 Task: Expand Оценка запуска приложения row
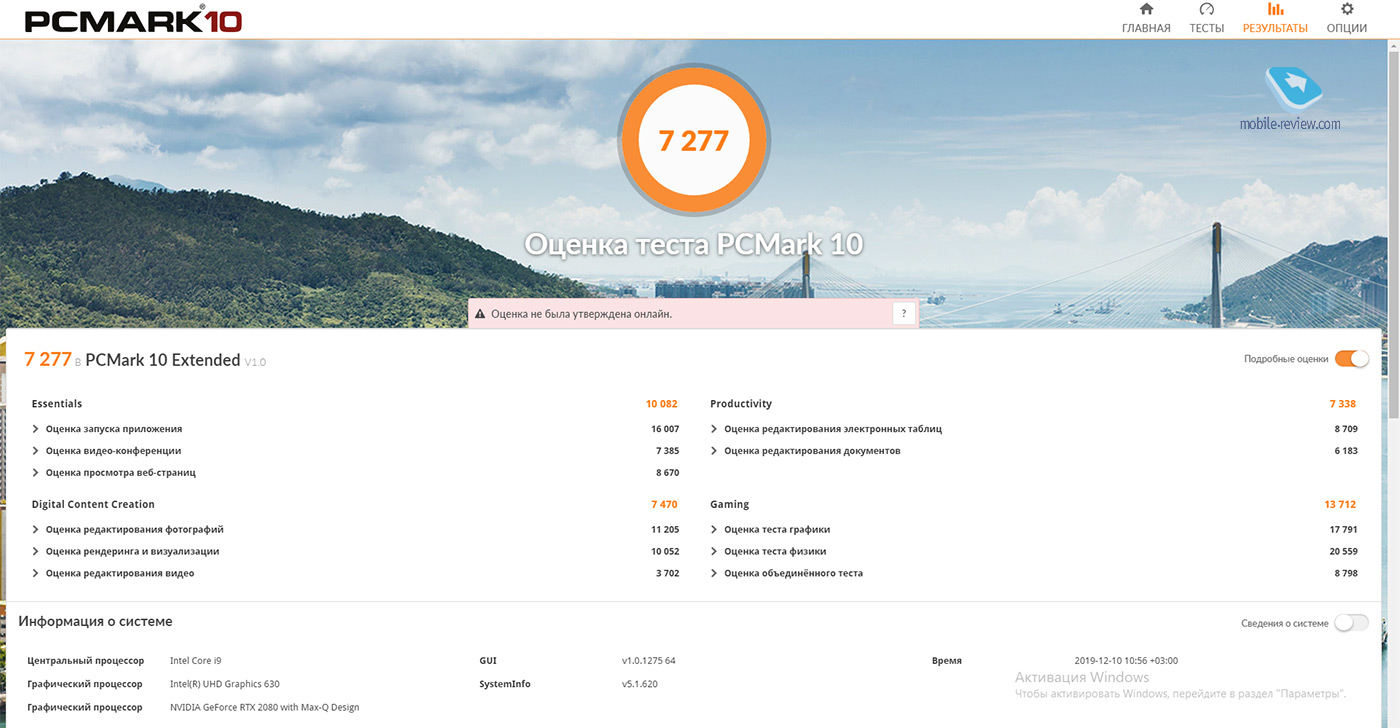coord(355,429)
